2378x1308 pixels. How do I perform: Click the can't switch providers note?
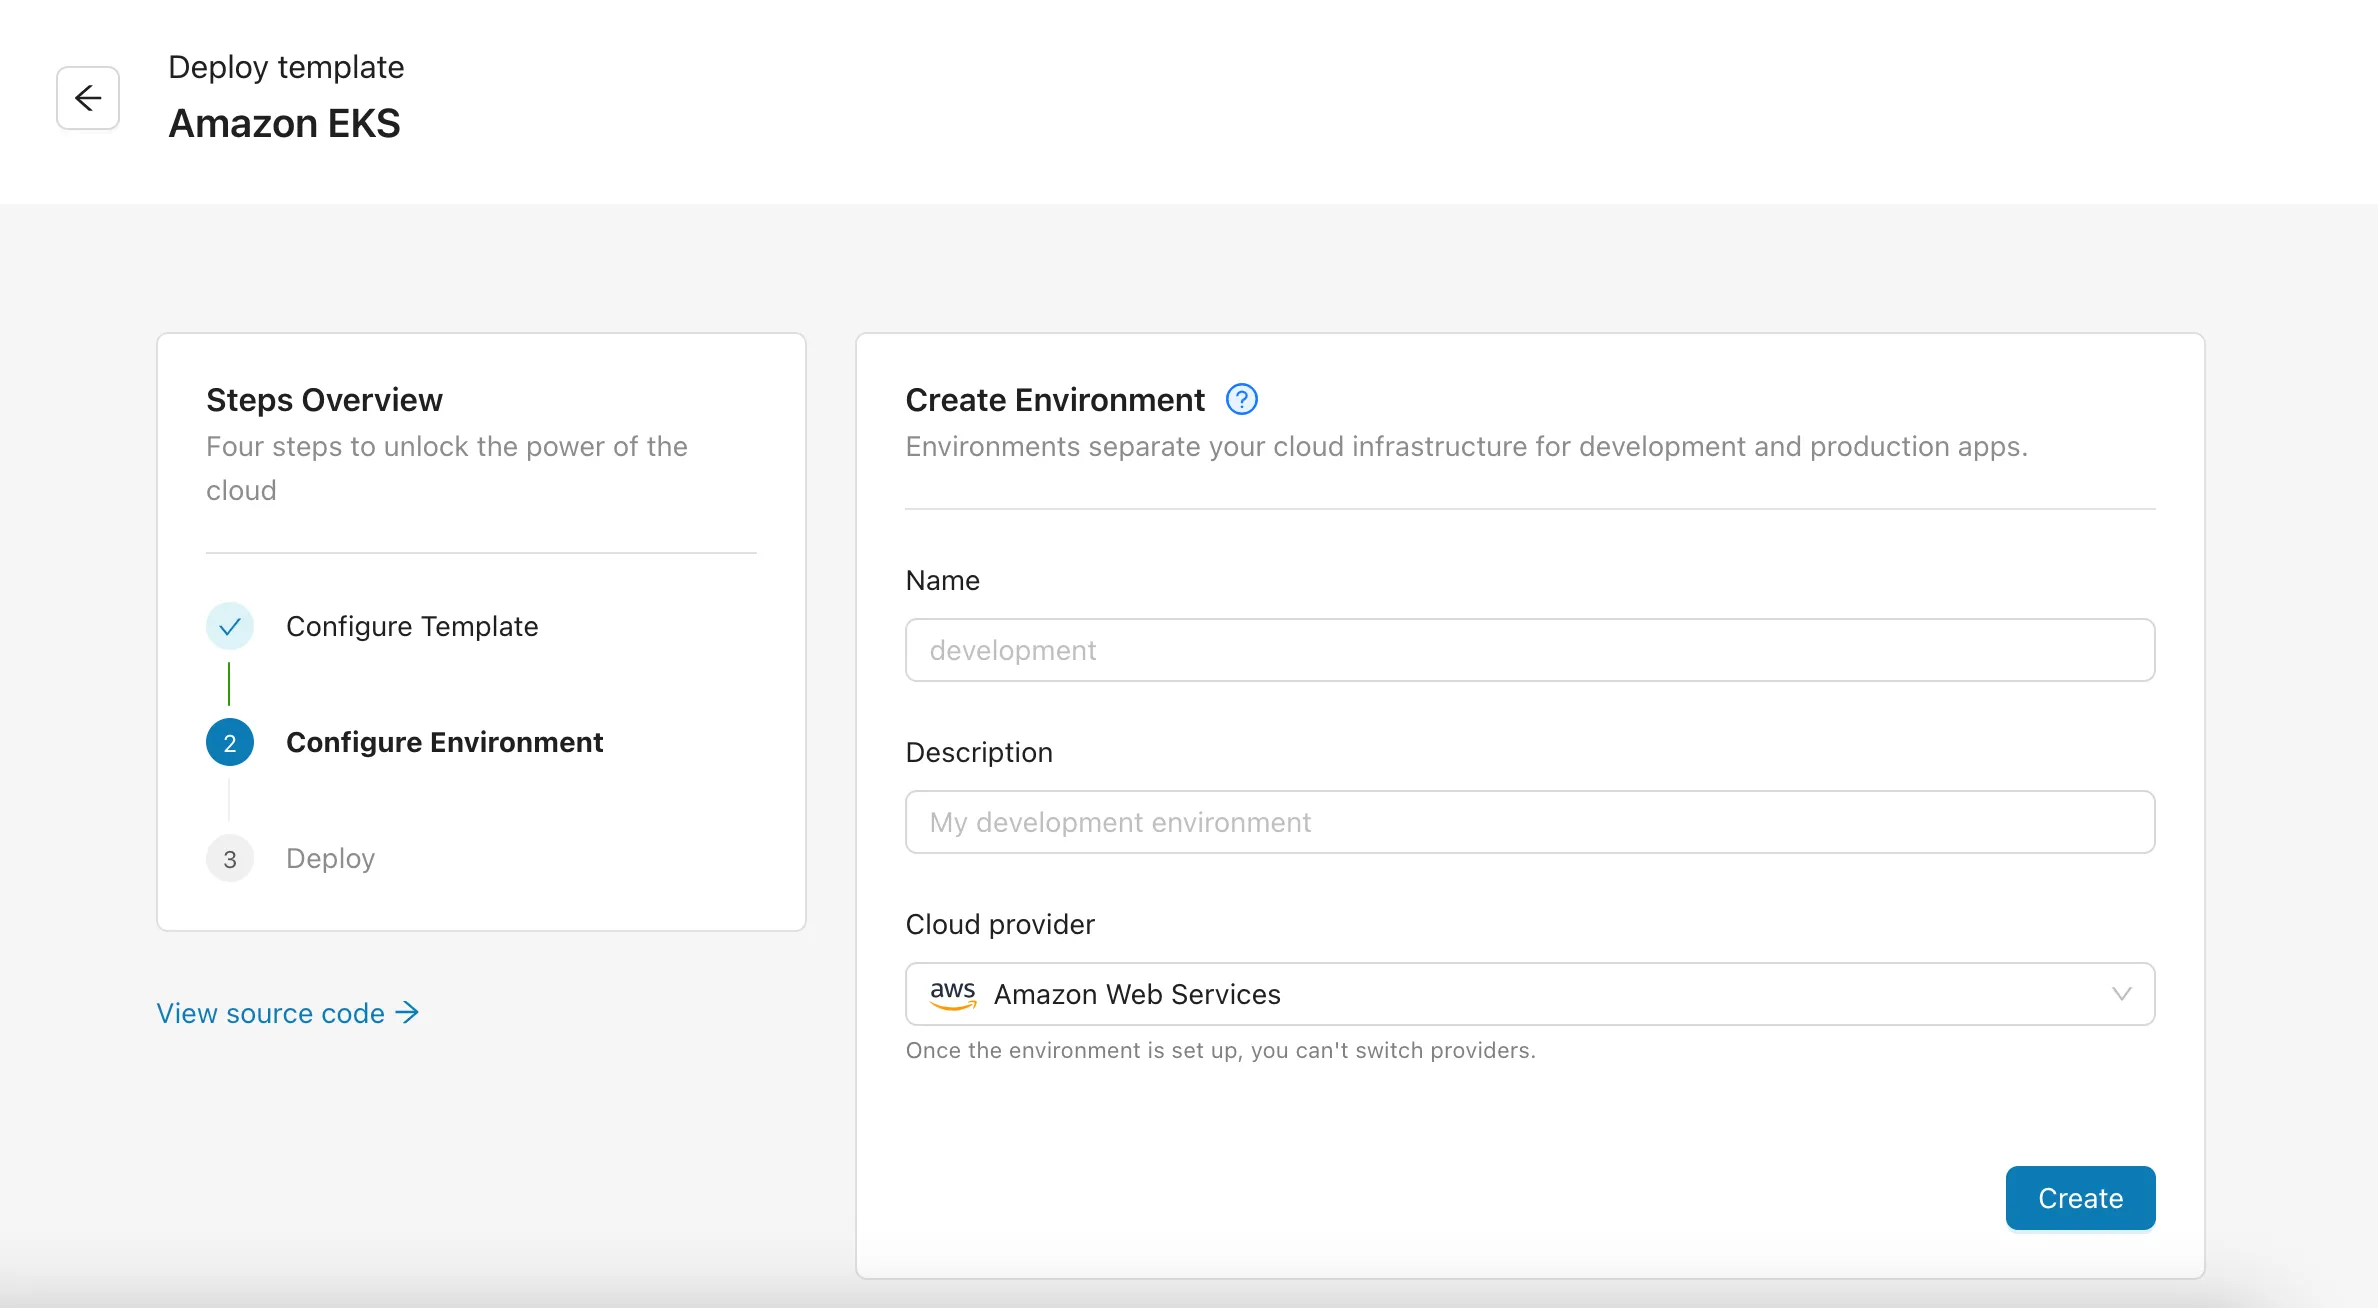[1220, 1050]
